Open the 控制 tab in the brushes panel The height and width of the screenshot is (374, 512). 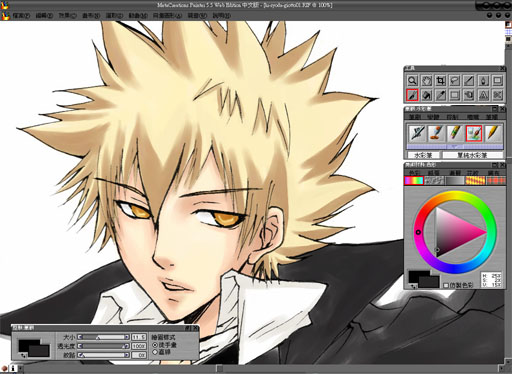[x=453, y=117]
